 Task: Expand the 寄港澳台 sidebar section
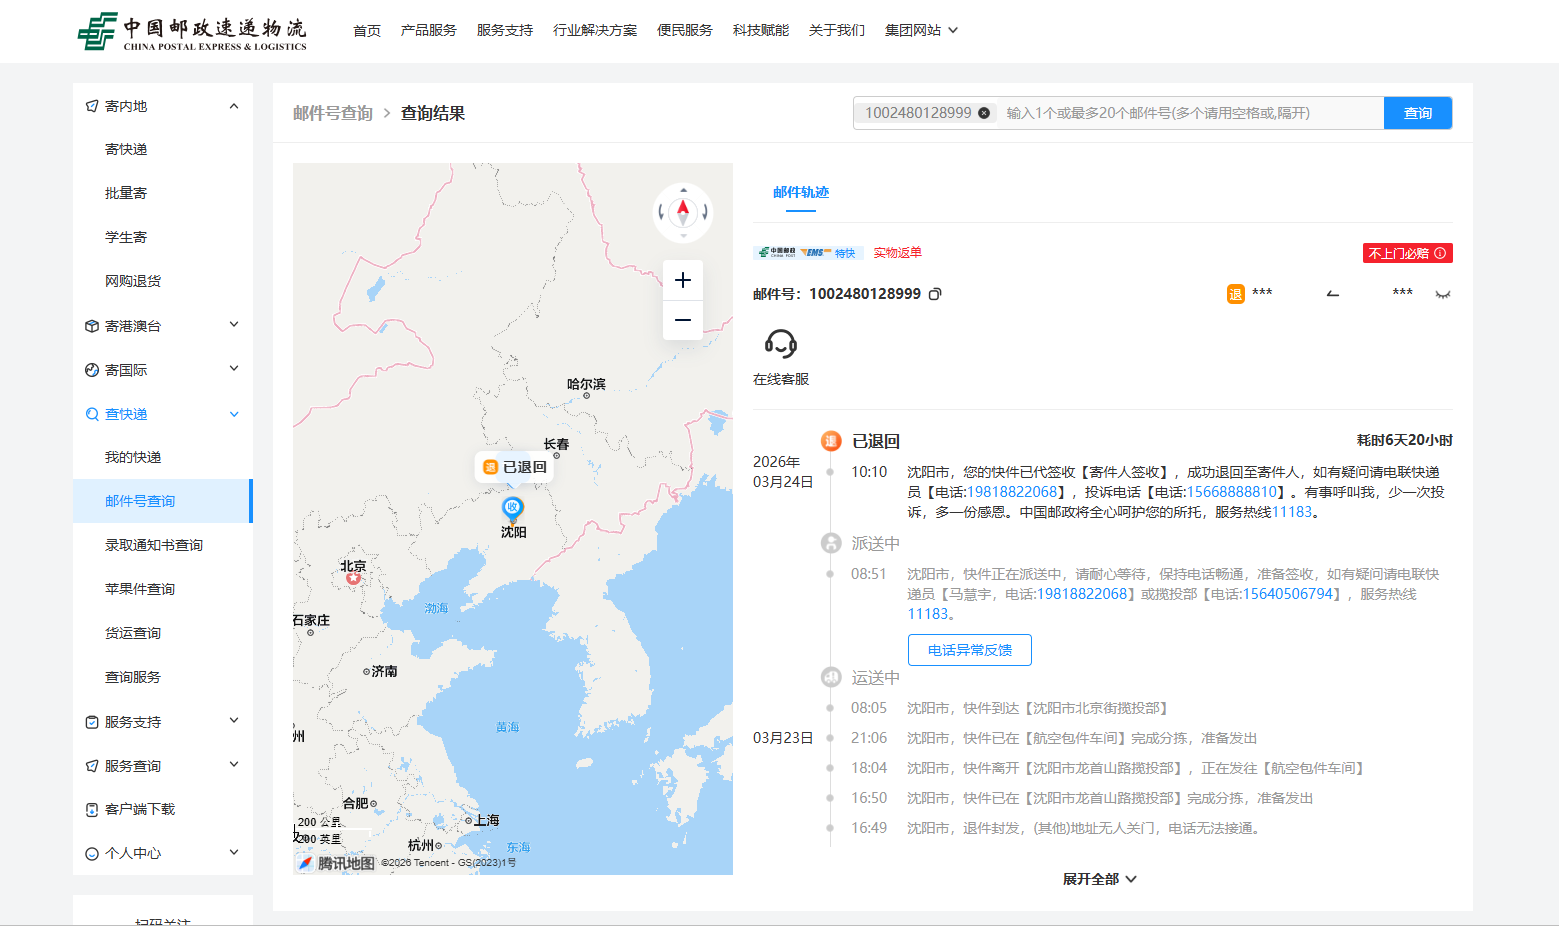tap(234, 325)
